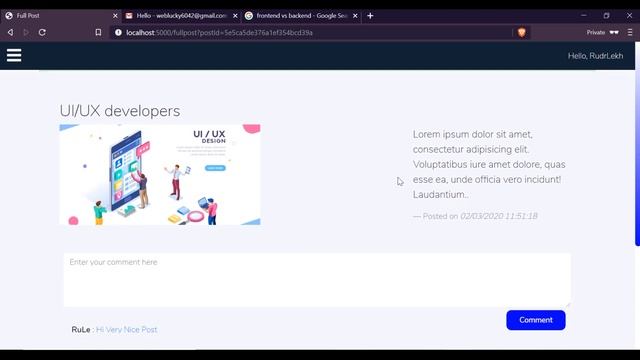Viewport: 640px width, 360px height.
Task: Click the Lorem ipsum post description text
Action: pyautogui.click(x=489, y=164)
